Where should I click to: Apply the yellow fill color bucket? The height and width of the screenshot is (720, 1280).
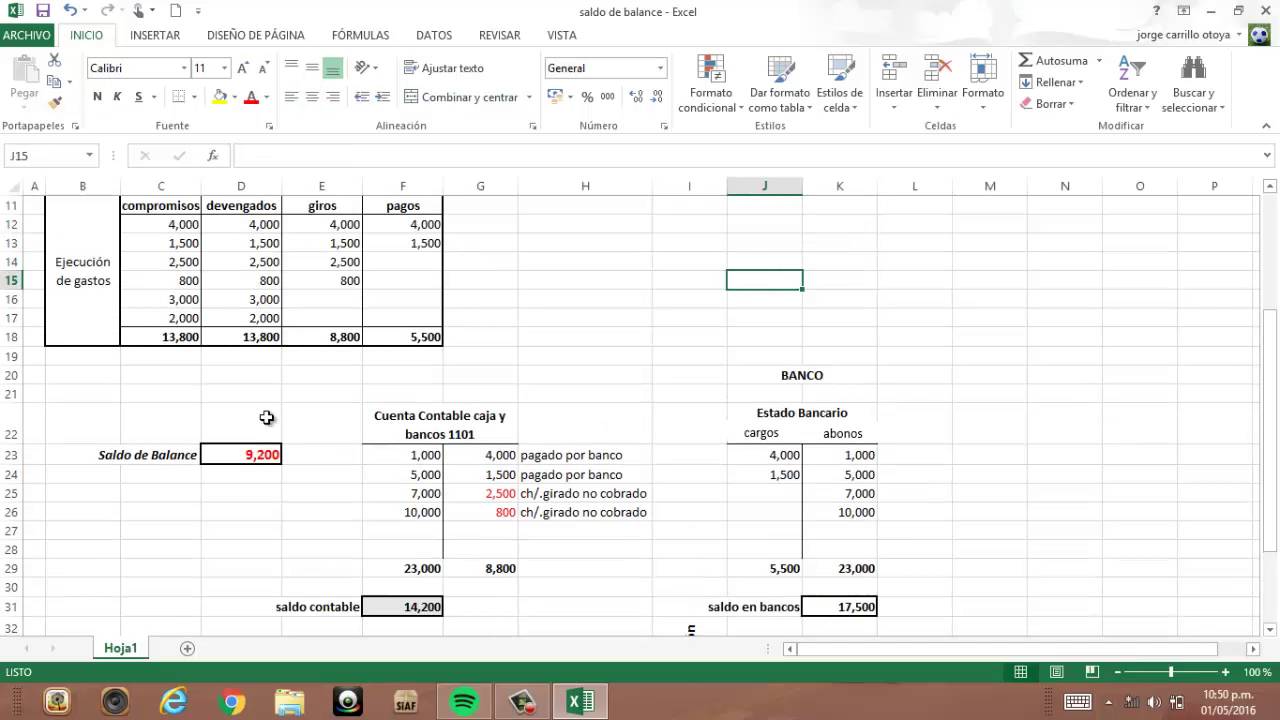click(x=220, y=97)
